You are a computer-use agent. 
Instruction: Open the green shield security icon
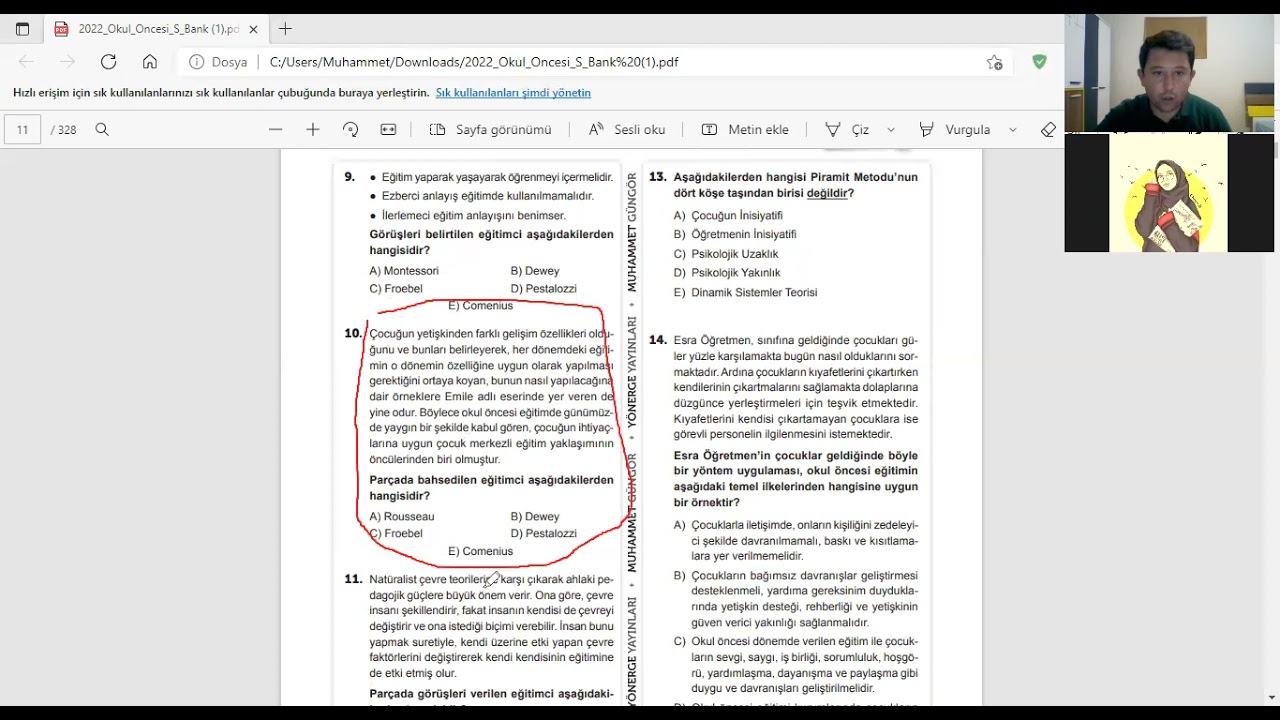coord(1040,62)
